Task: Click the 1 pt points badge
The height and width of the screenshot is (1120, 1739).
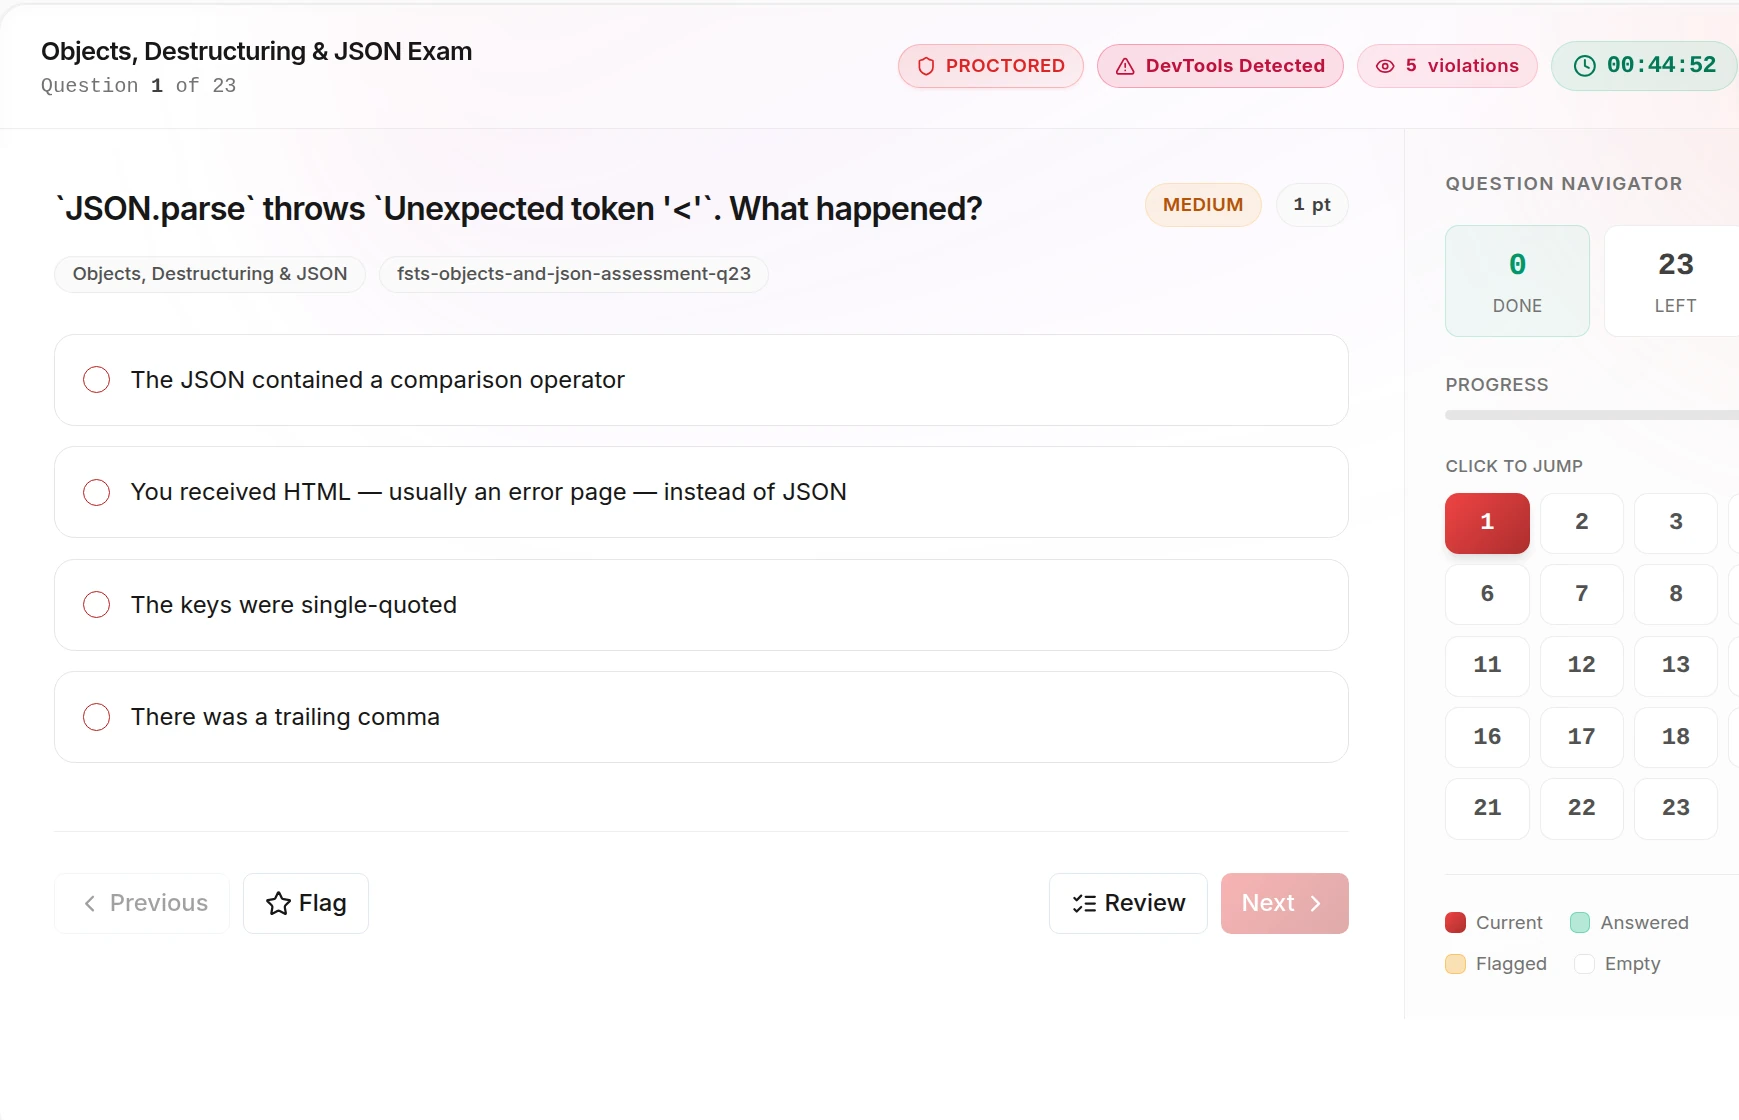Action: (1312, 205)
